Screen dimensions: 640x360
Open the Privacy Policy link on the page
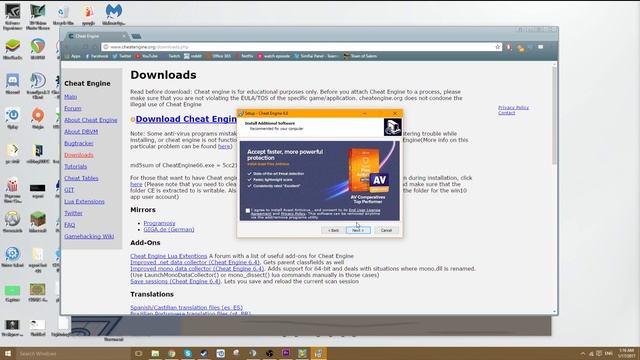(513, 108)
